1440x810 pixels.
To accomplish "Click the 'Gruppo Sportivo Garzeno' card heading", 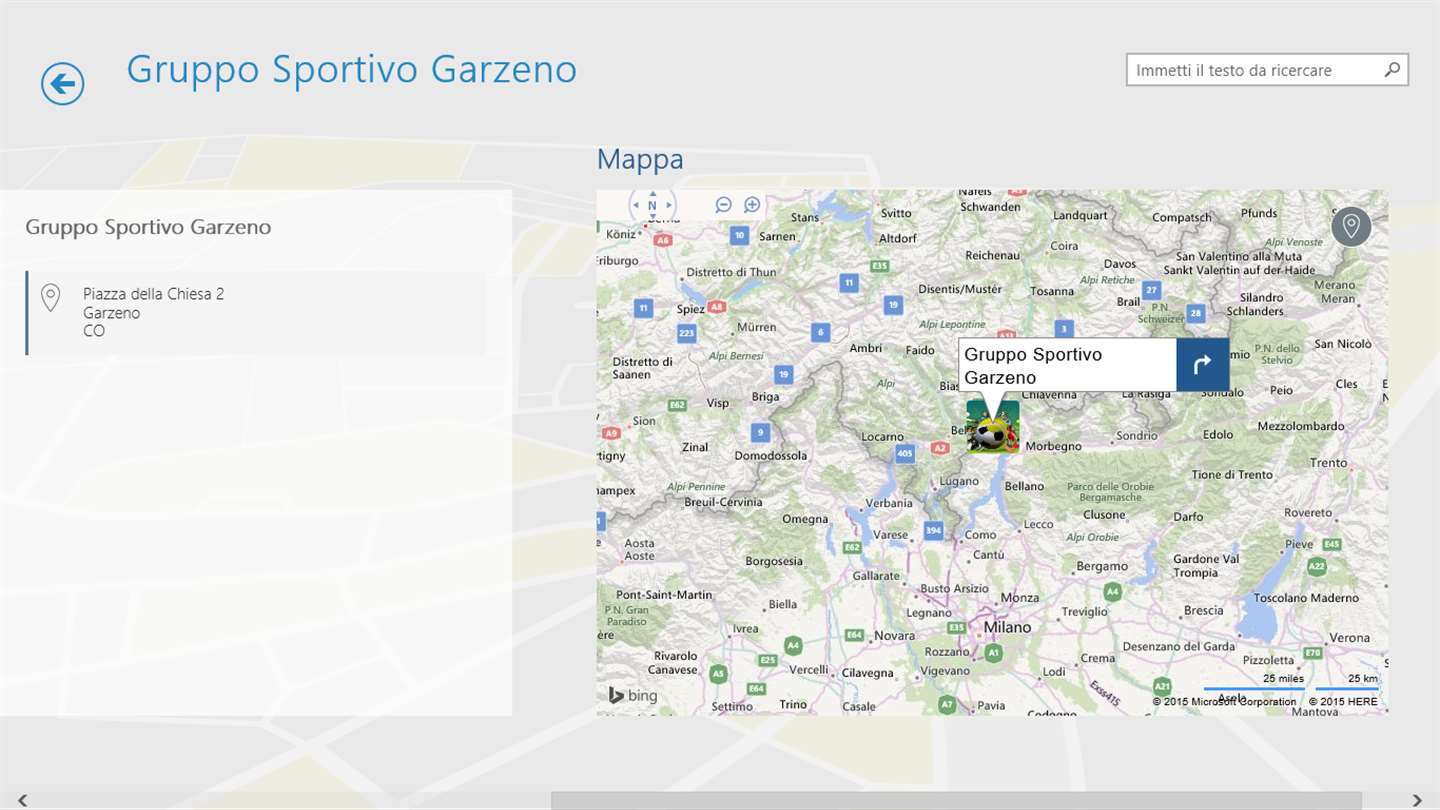I will point(148,227).
